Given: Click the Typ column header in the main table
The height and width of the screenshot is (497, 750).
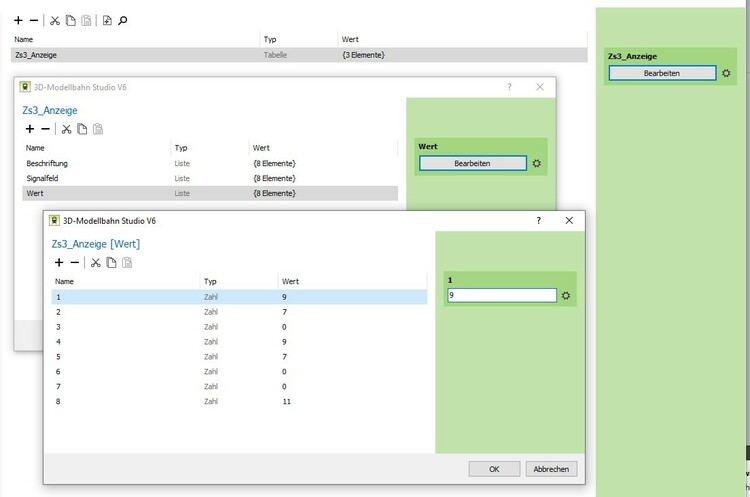Looking at the screenshot, I should [298, 39].
